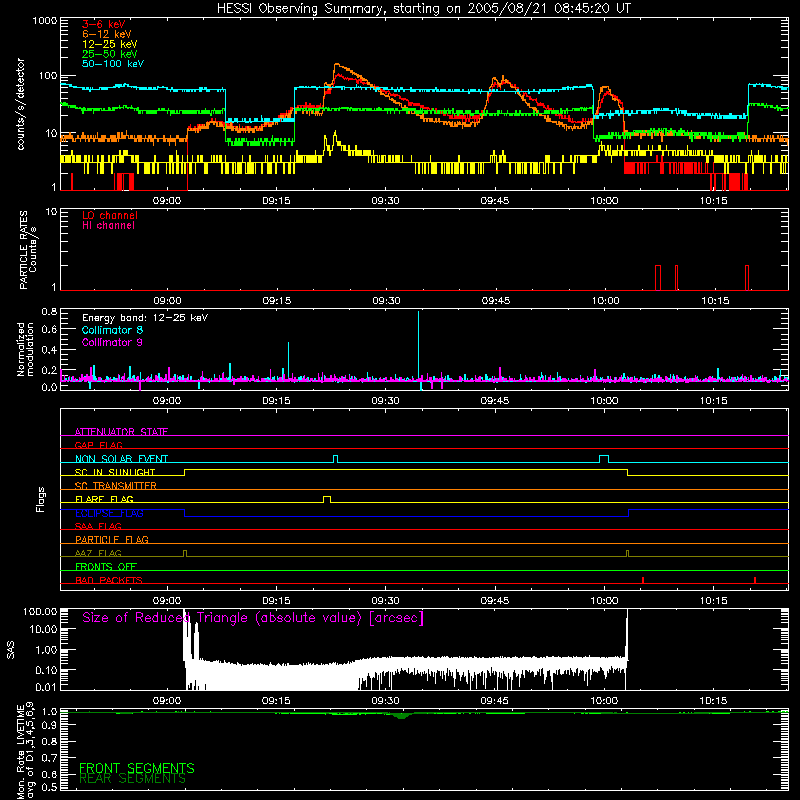Click the yellow FLARE FLAG pulse near 09:22
Viewport: 800px width, 800px height.
(x=327, y=499)
